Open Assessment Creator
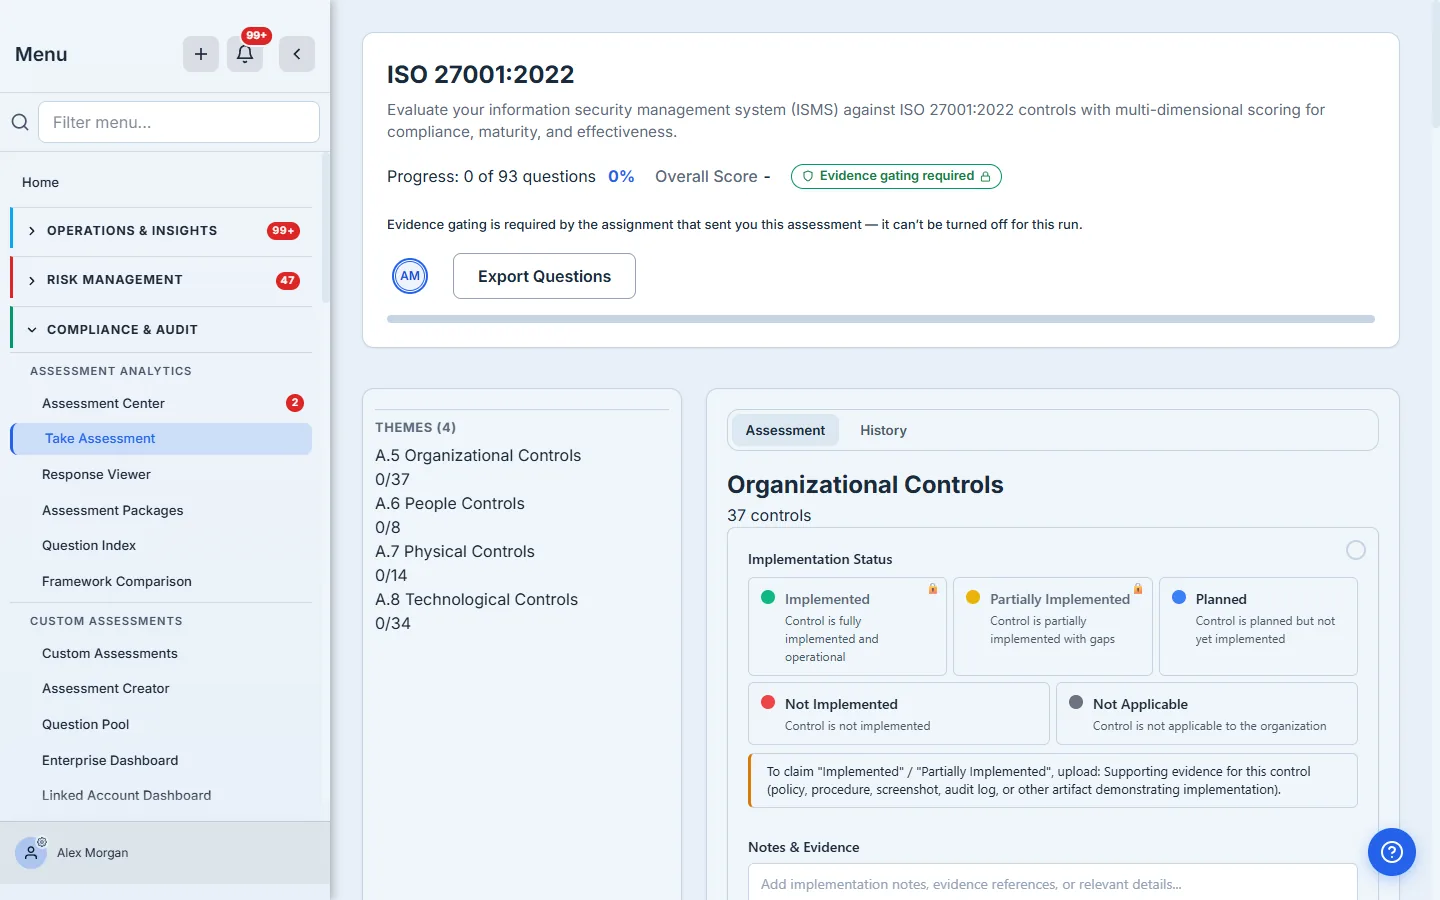Viewport: 1440px width, 900px height. (x=161, y=689)
